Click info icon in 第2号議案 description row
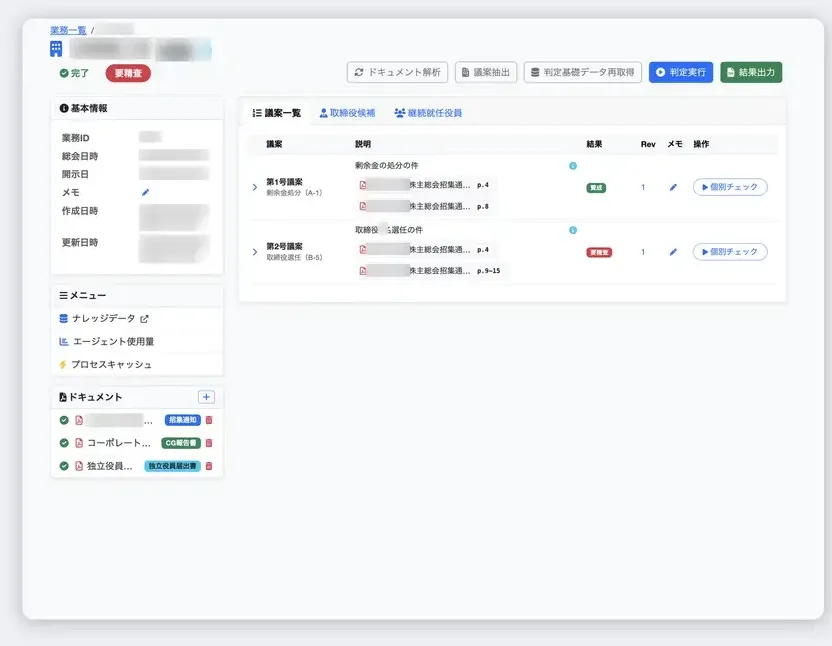 pyautogui.click(x=573, y=230)
